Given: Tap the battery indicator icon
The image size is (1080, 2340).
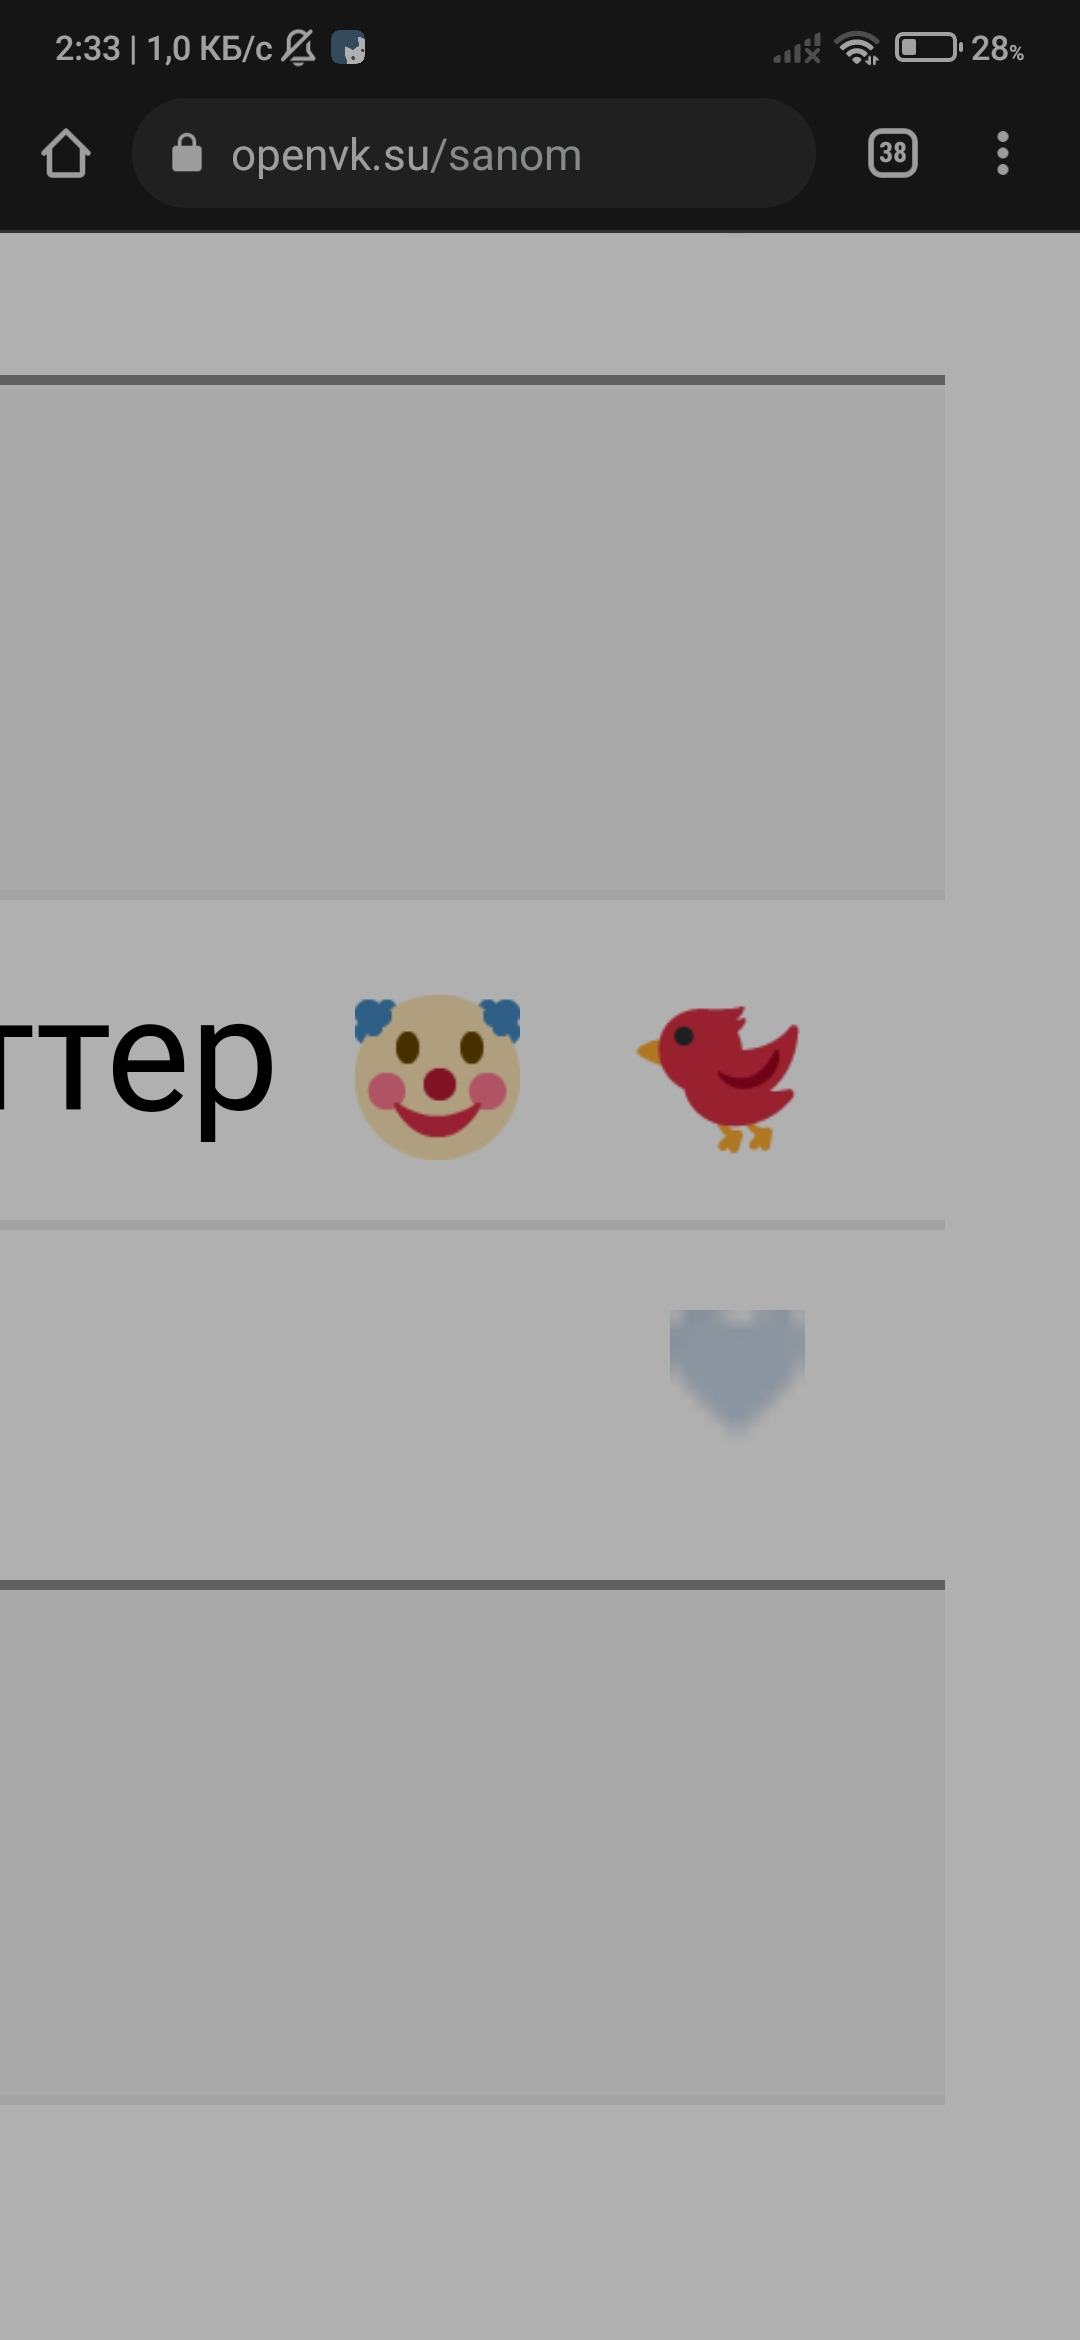Looking at the screenshot, I should (x=929, y=47).
